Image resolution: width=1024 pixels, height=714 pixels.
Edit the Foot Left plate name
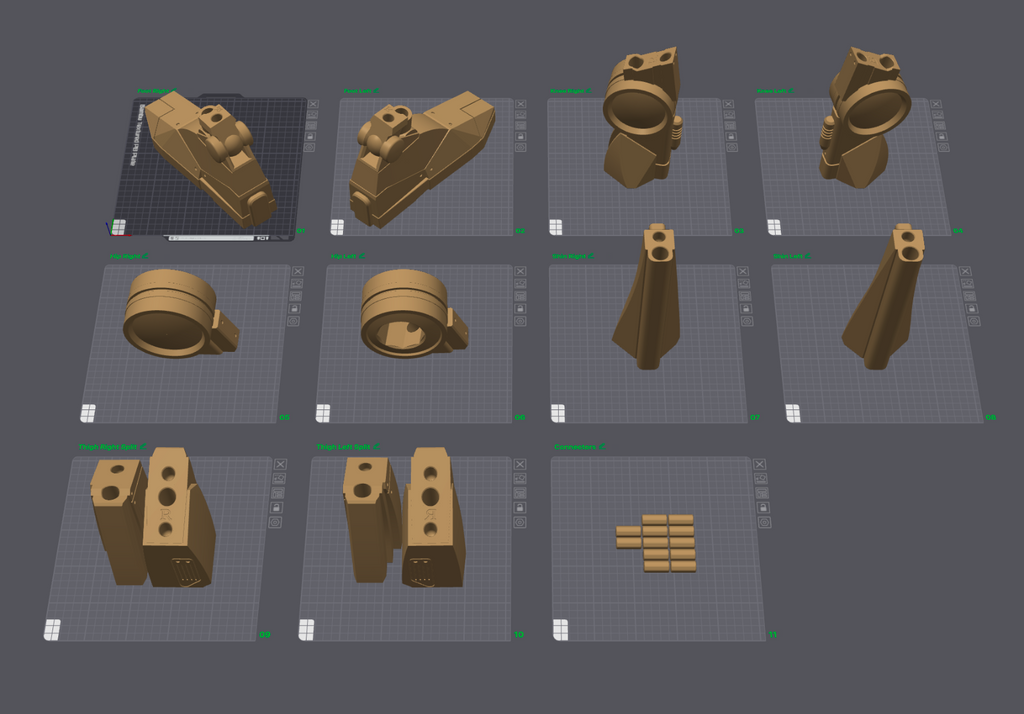point(376,91)
